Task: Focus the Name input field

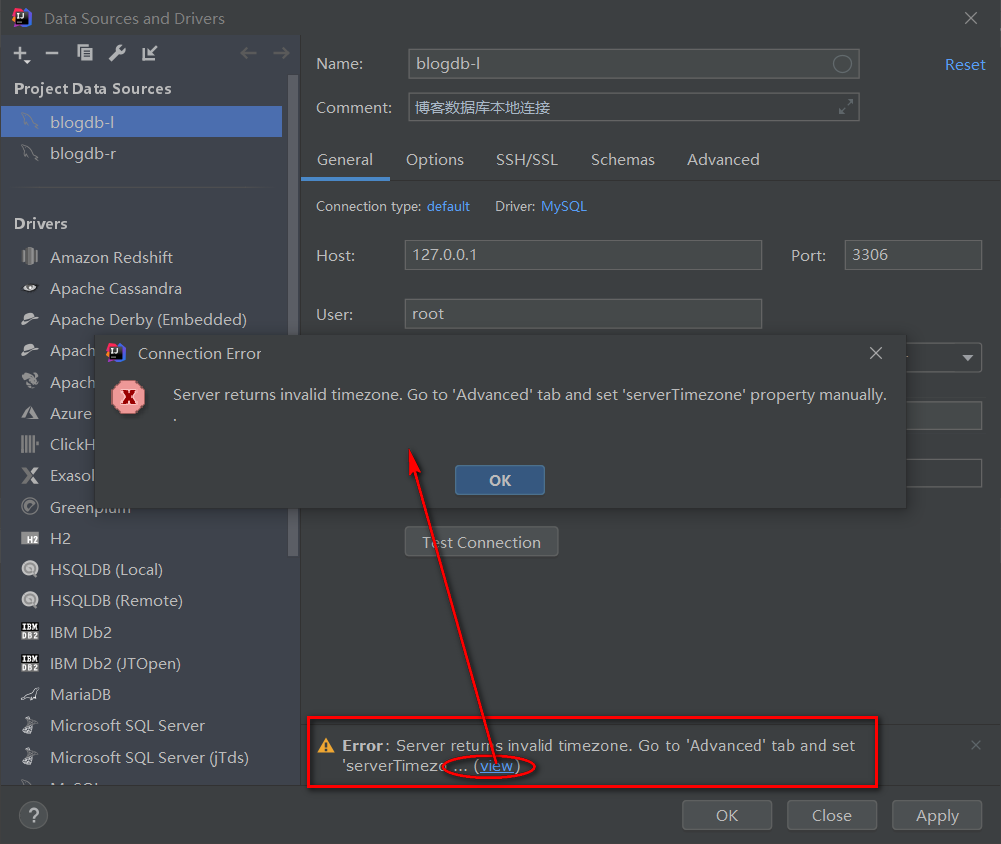Action: point(633,64)
